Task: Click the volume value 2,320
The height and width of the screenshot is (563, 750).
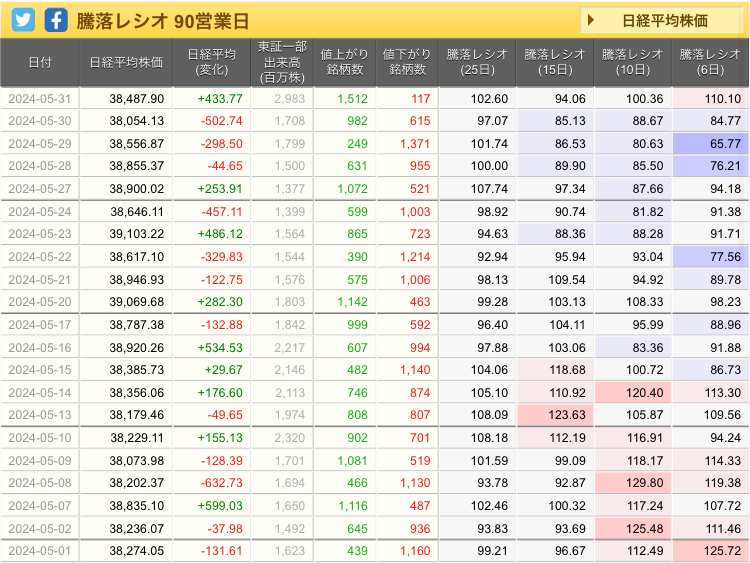Action: [x=289, y=438]
